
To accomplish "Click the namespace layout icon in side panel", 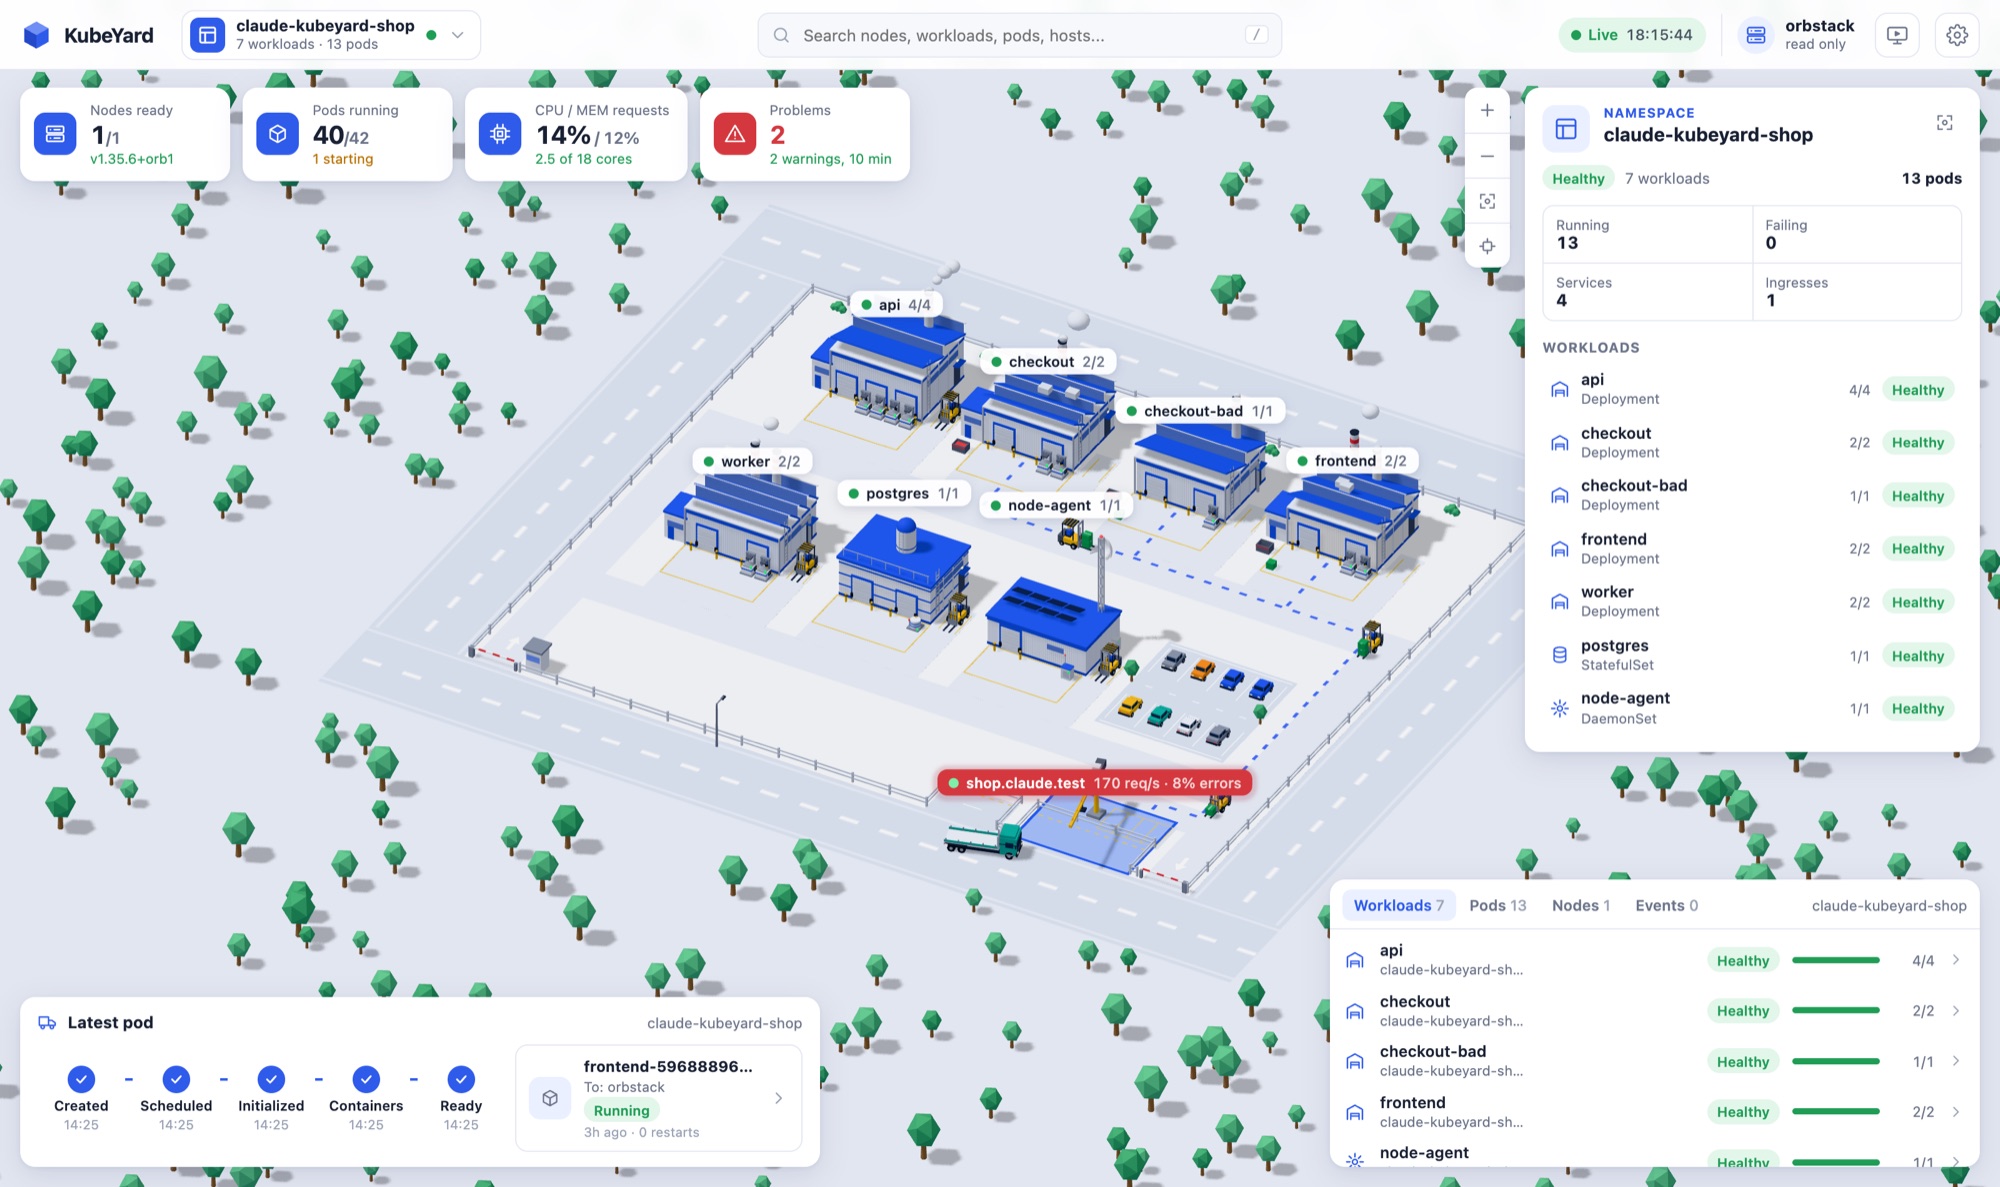I will pyautogui.click(x=1566, y=128).
